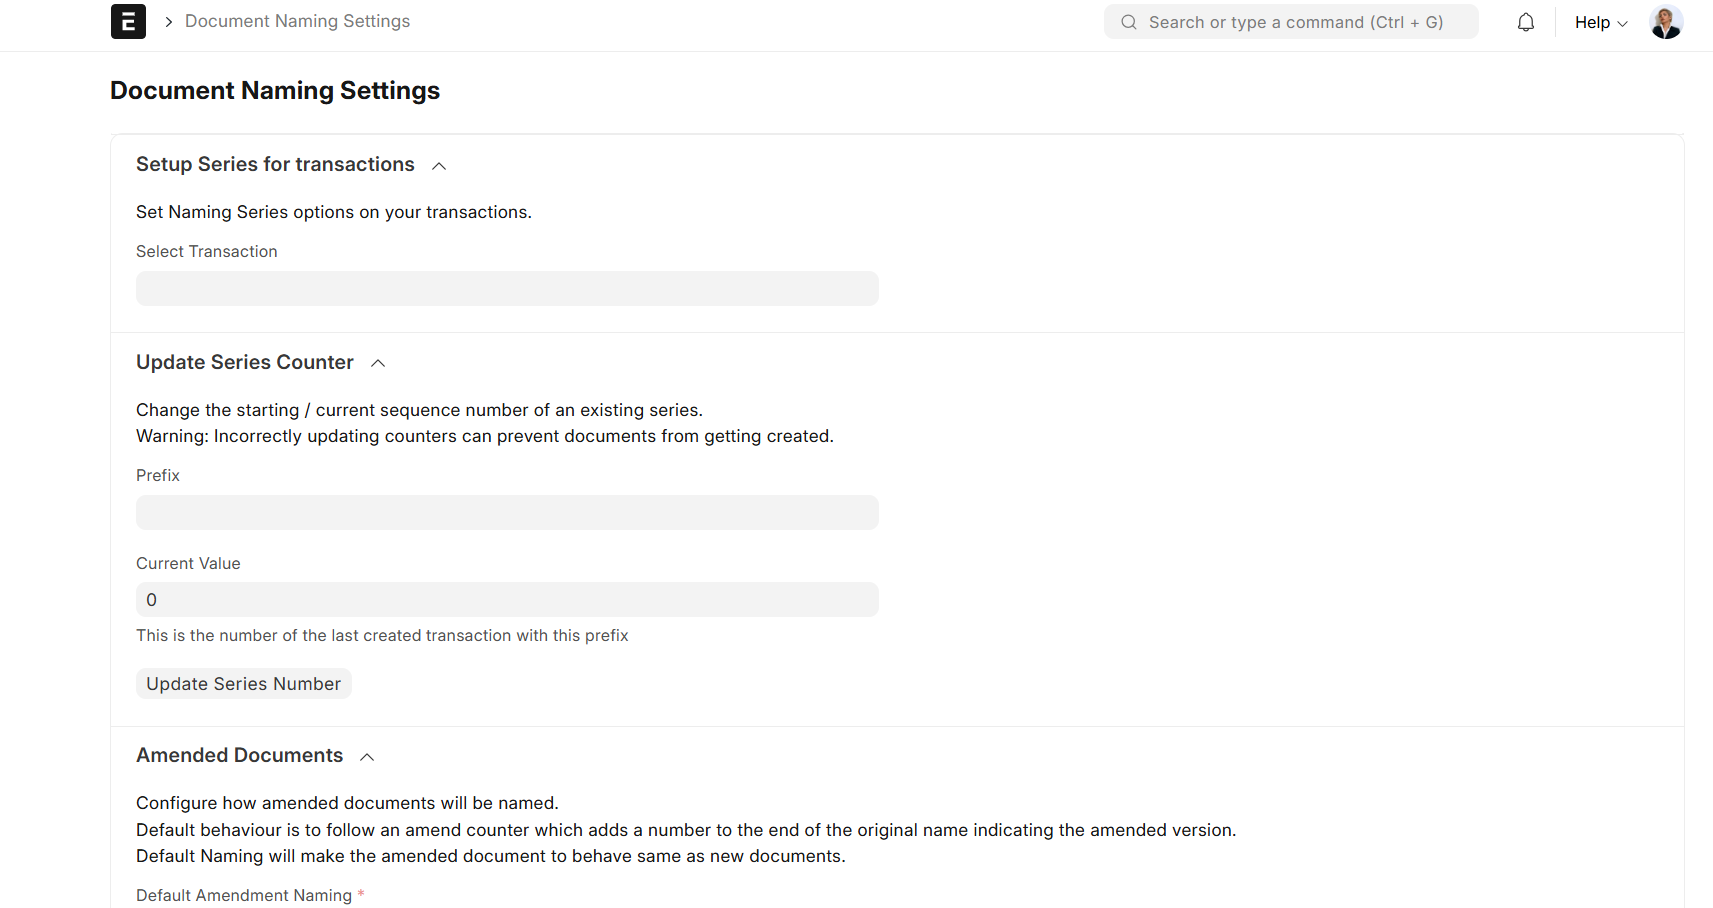Collapse section using Setup Series chevron
Viewport: 1713px width, 908px height.
point(439,166)
